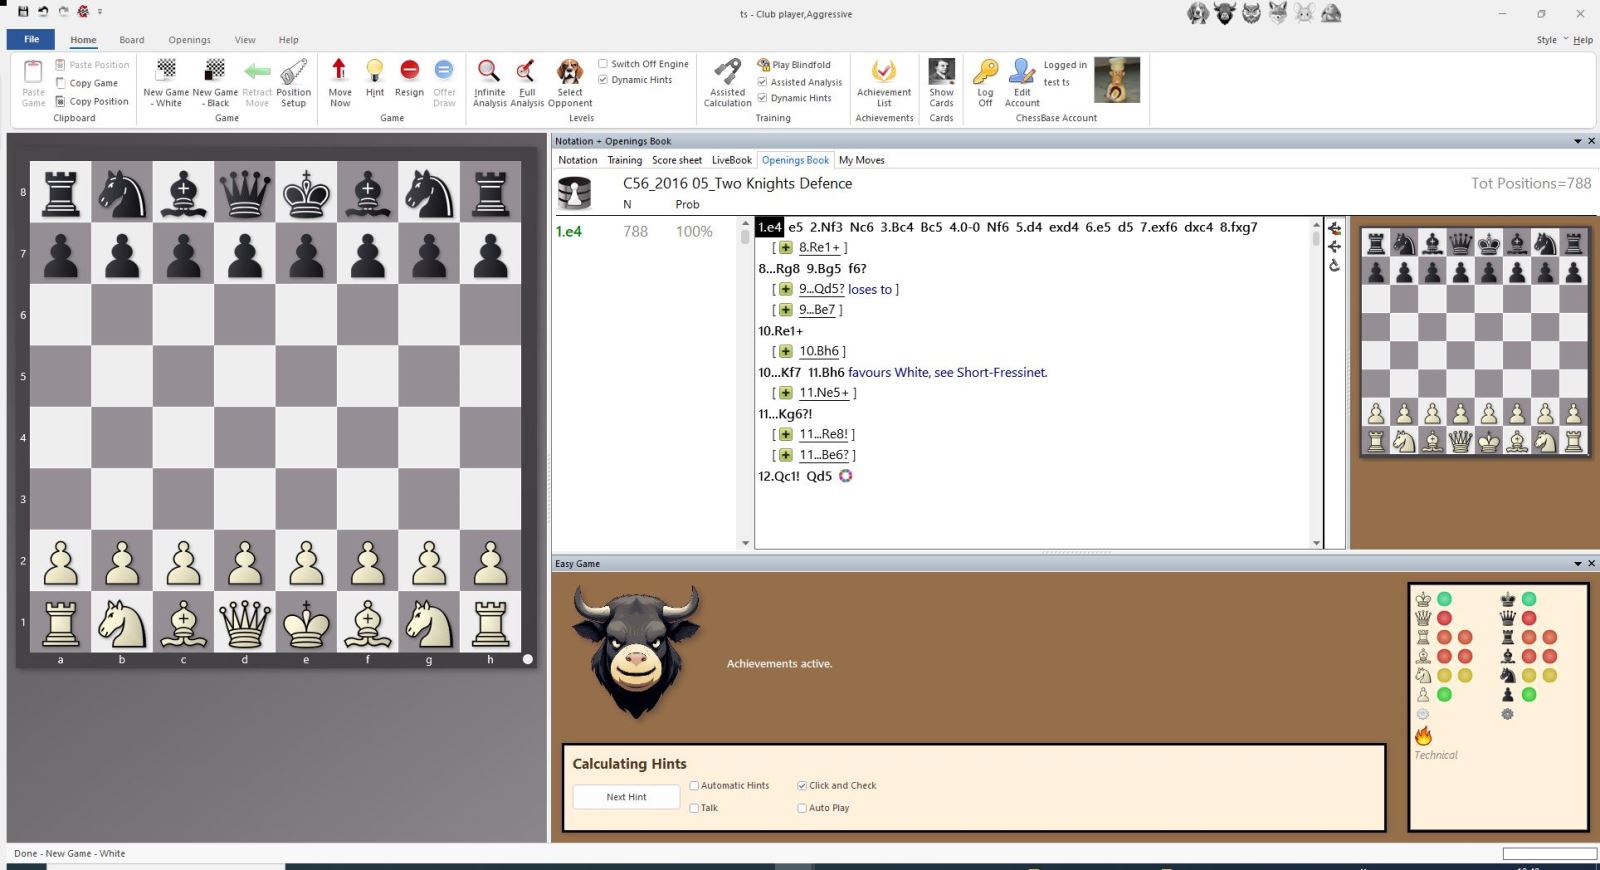Viewport: 1600px width, 870px height.
Task: Switch to the LiveBook tab
Action: 731,160
